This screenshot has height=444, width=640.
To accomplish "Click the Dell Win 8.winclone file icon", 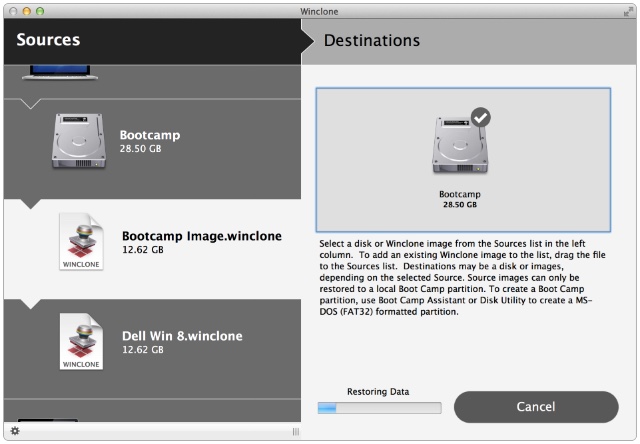I will [81, 342].
